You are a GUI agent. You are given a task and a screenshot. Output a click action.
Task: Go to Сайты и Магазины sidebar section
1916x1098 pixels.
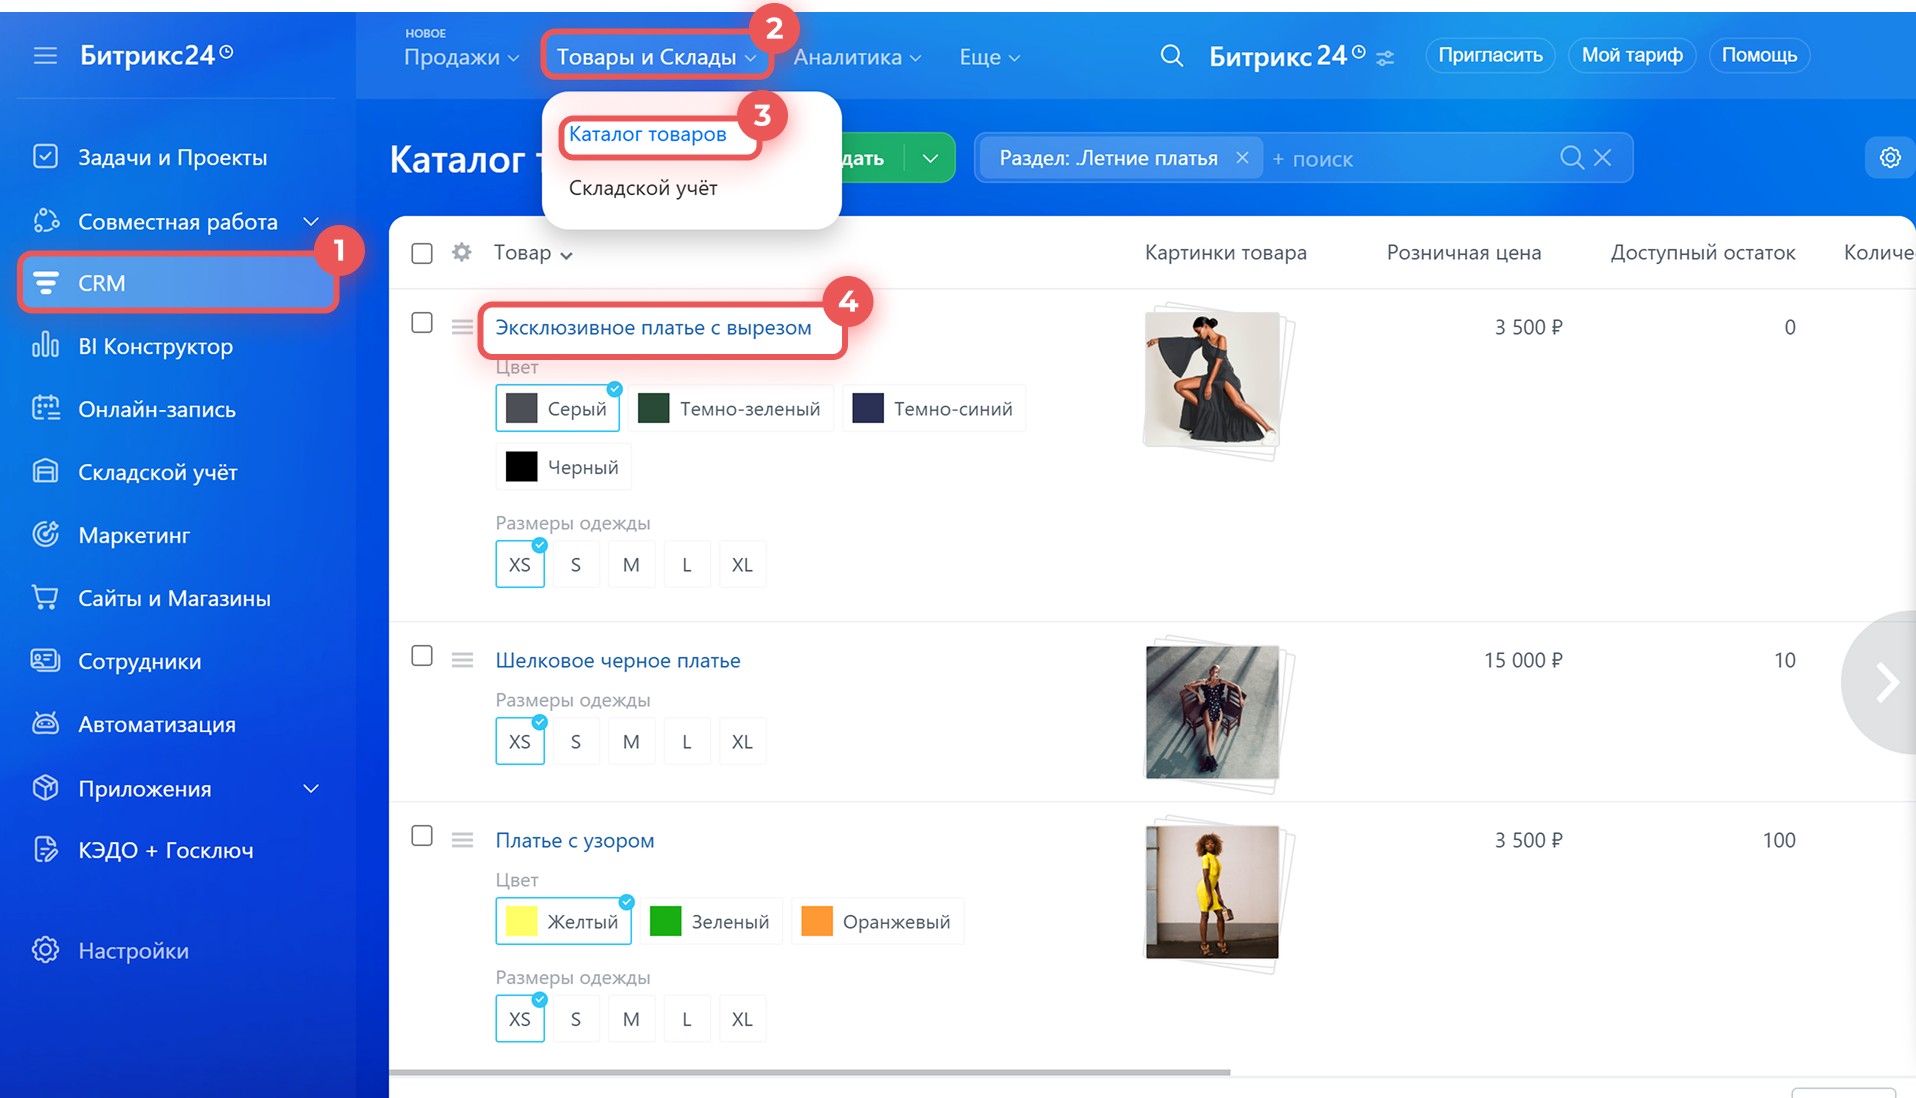tap(174, 599)
